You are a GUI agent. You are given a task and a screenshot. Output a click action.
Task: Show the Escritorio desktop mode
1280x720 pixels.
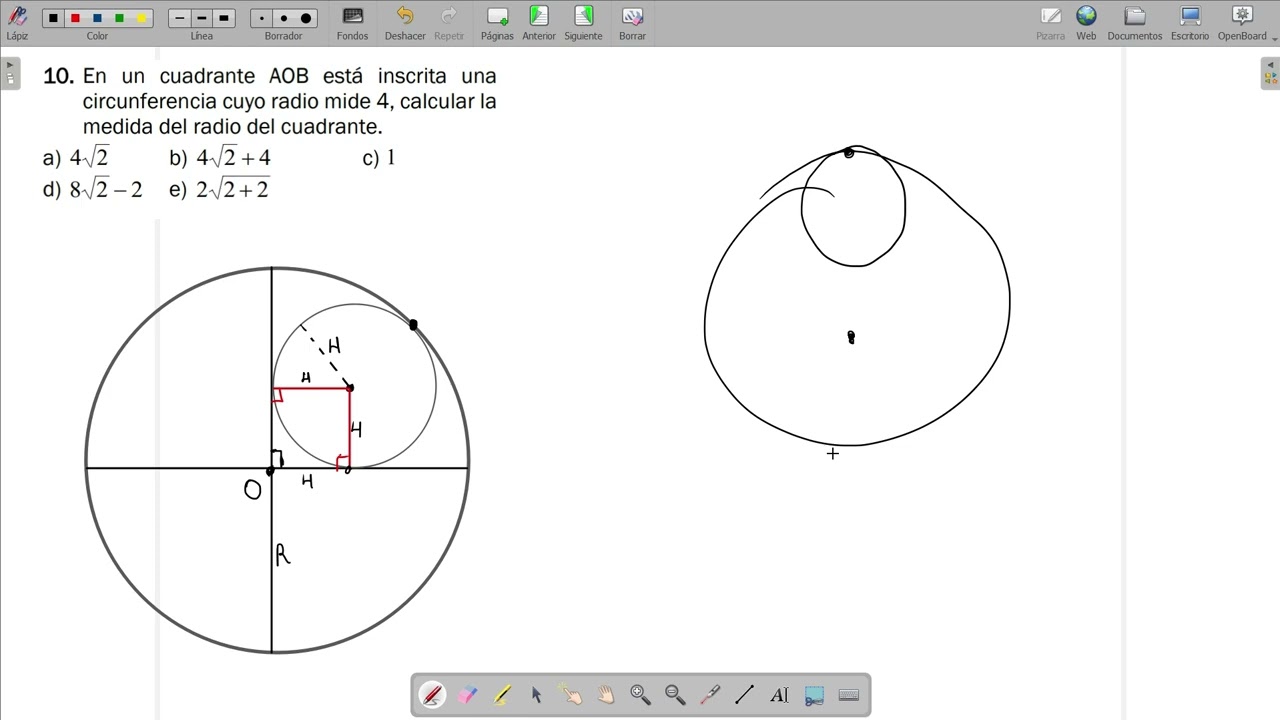tap(1190, 22)
